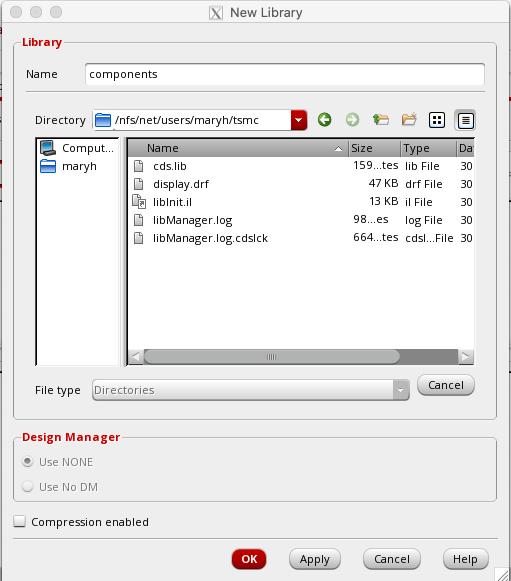Sort by the Type column header

pyautogui.click(x=428, y=148)
